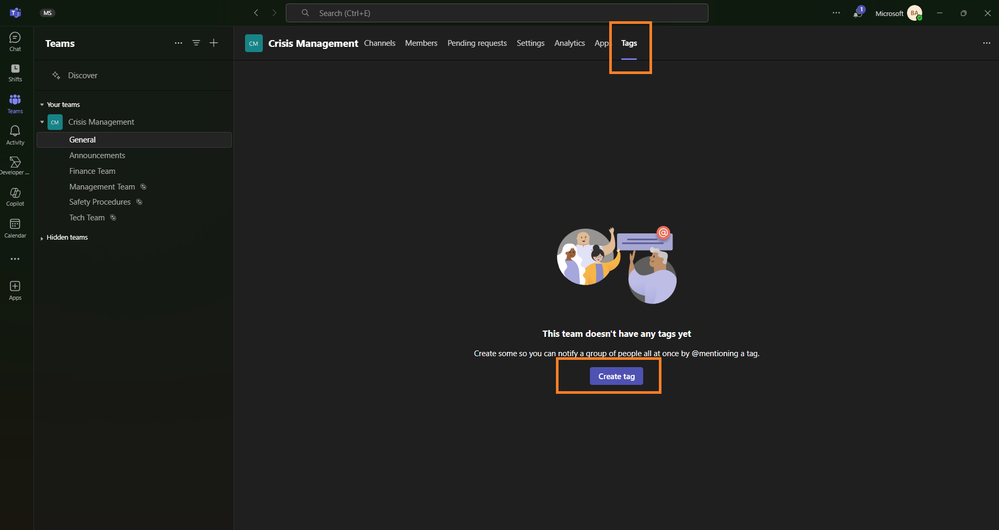This screenshot has width=999, height=530.
Task: Click the Microsoft Teams logo at top left
Action: coord(15,13)
